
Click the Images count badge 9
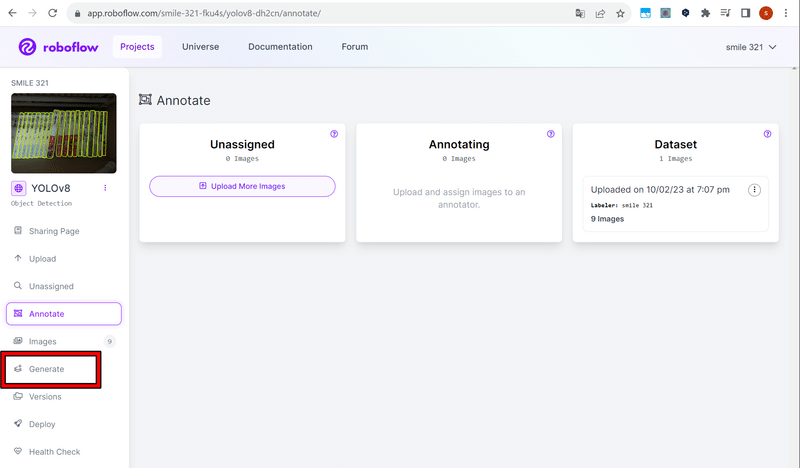coord(109,341)
